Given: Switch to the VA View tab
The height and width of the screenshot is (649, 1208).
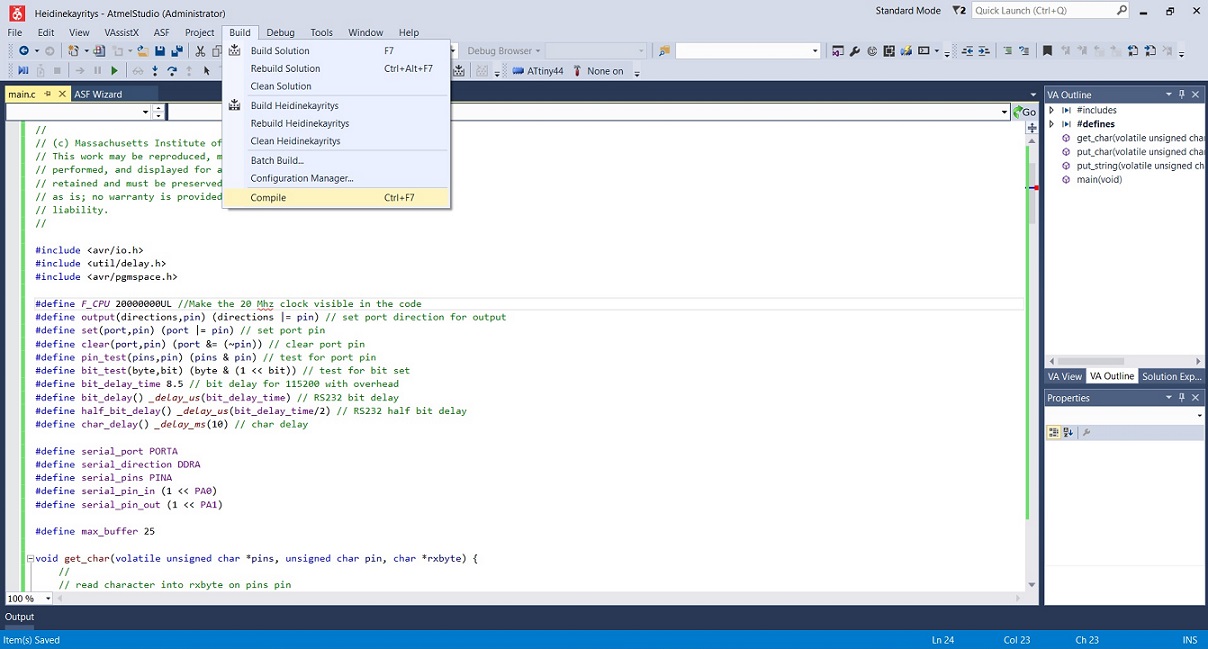Looking at the screenshot, I should coord(1064,376).
